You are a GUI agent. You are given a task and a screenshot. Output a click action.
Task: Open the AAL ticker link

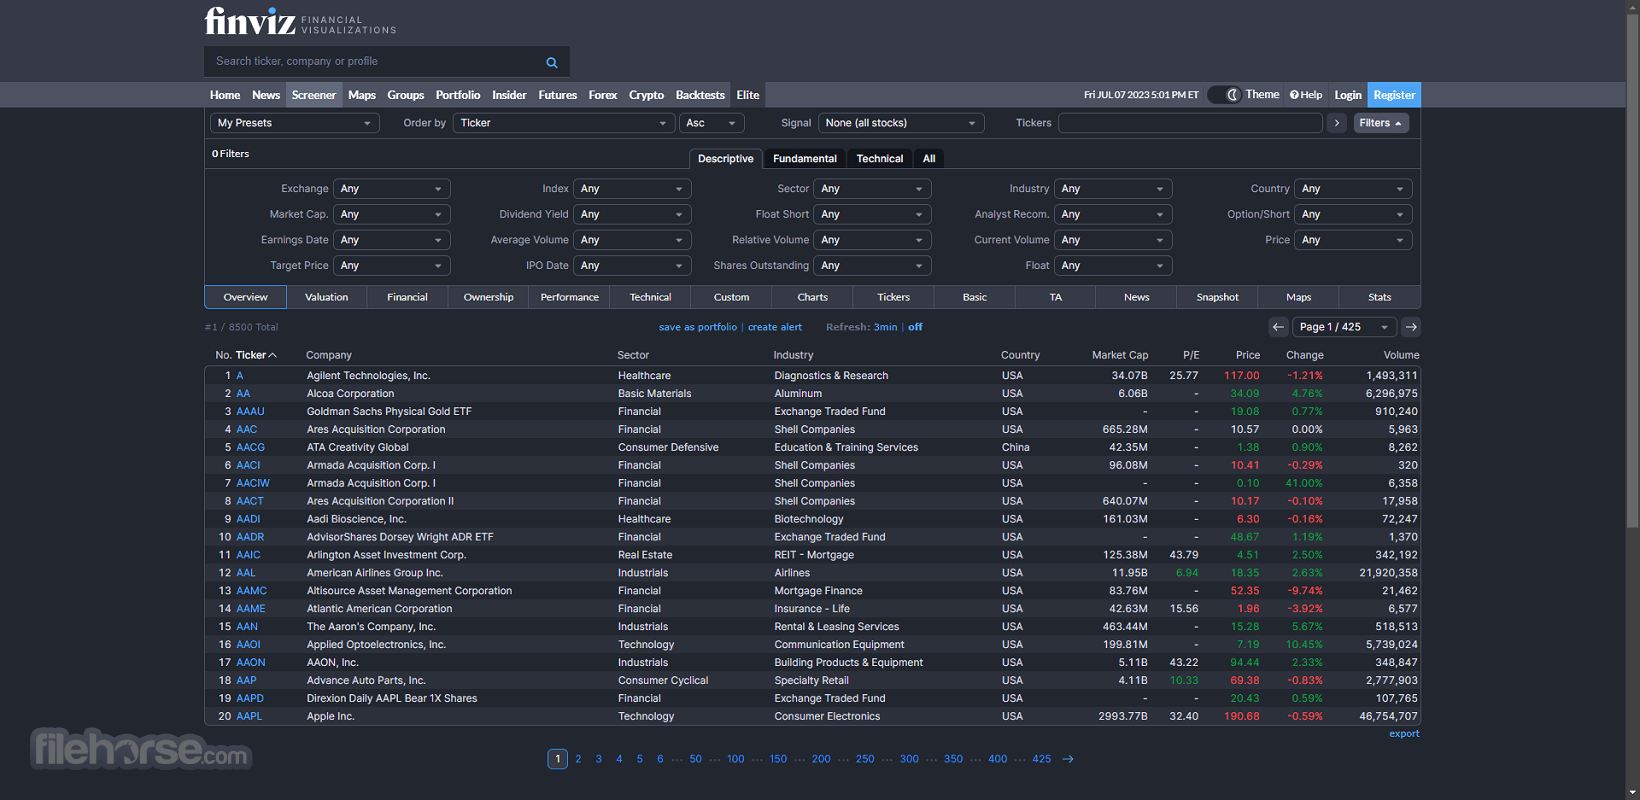[x=246, y=573]
